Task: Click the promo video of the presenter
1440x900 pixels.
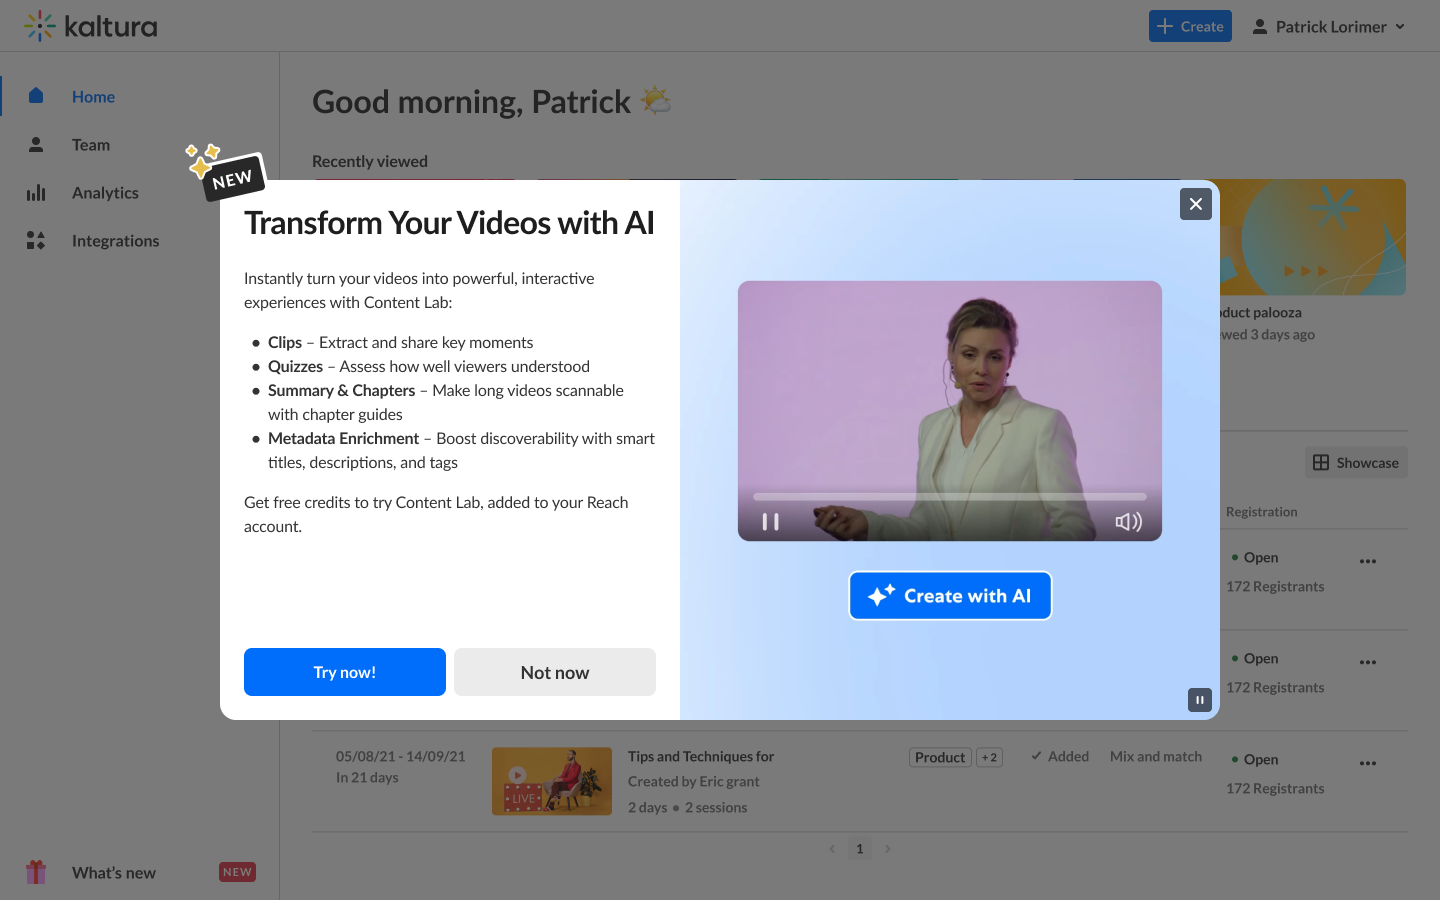Action: (x=950, y=411)
